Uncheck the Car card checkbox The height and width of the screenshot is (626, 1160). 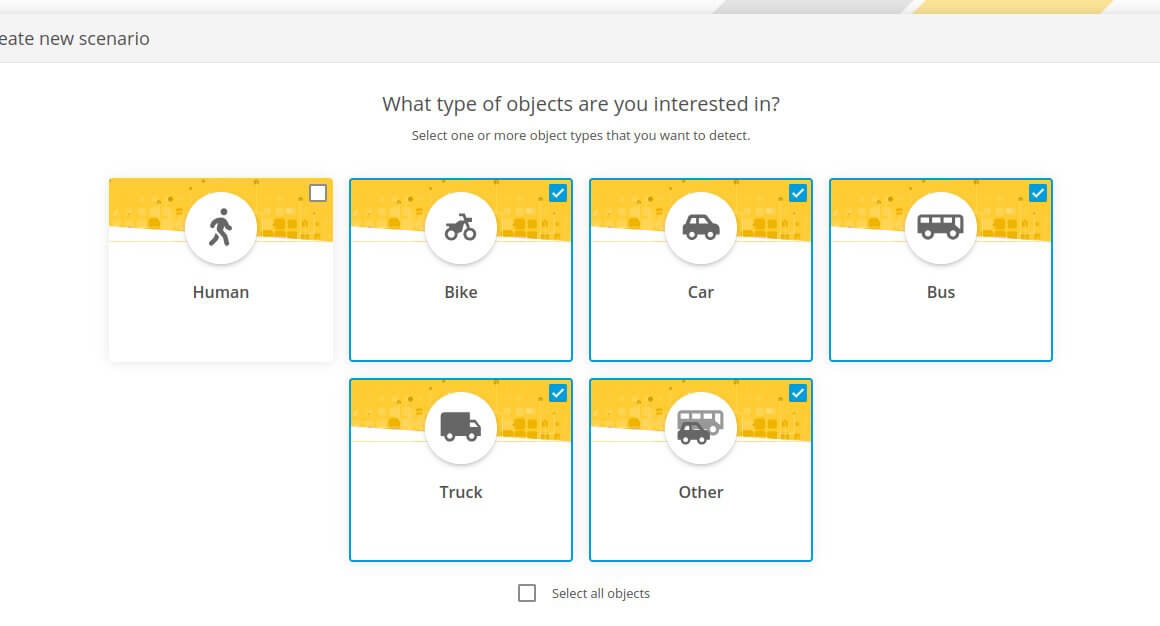(x=798, y=193)
